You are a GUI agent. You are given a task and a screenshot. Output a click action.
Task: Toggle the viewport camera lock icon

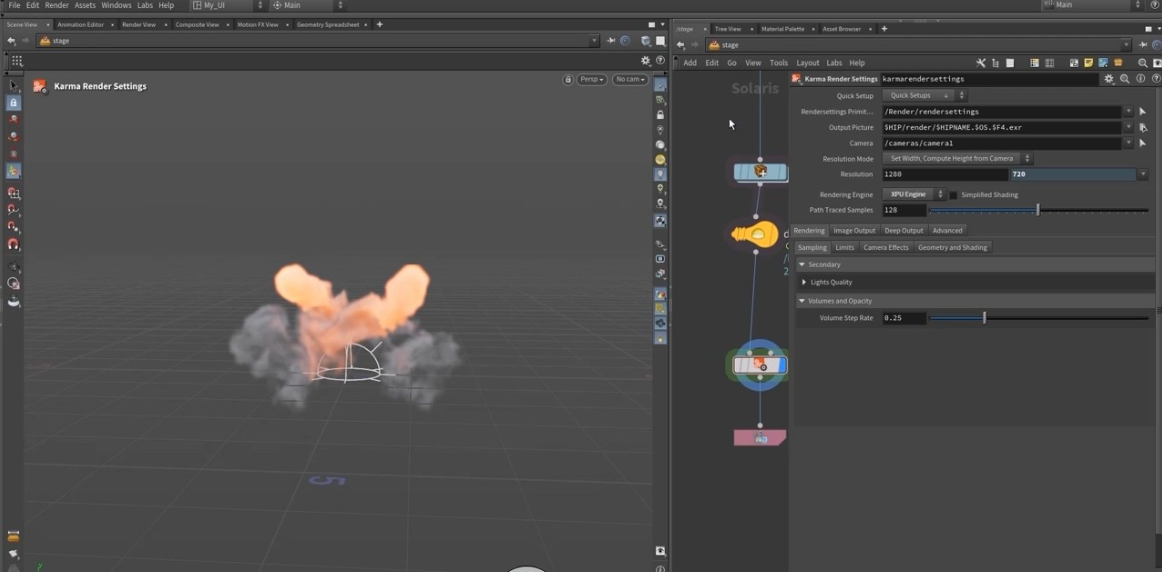click(568, 79)
